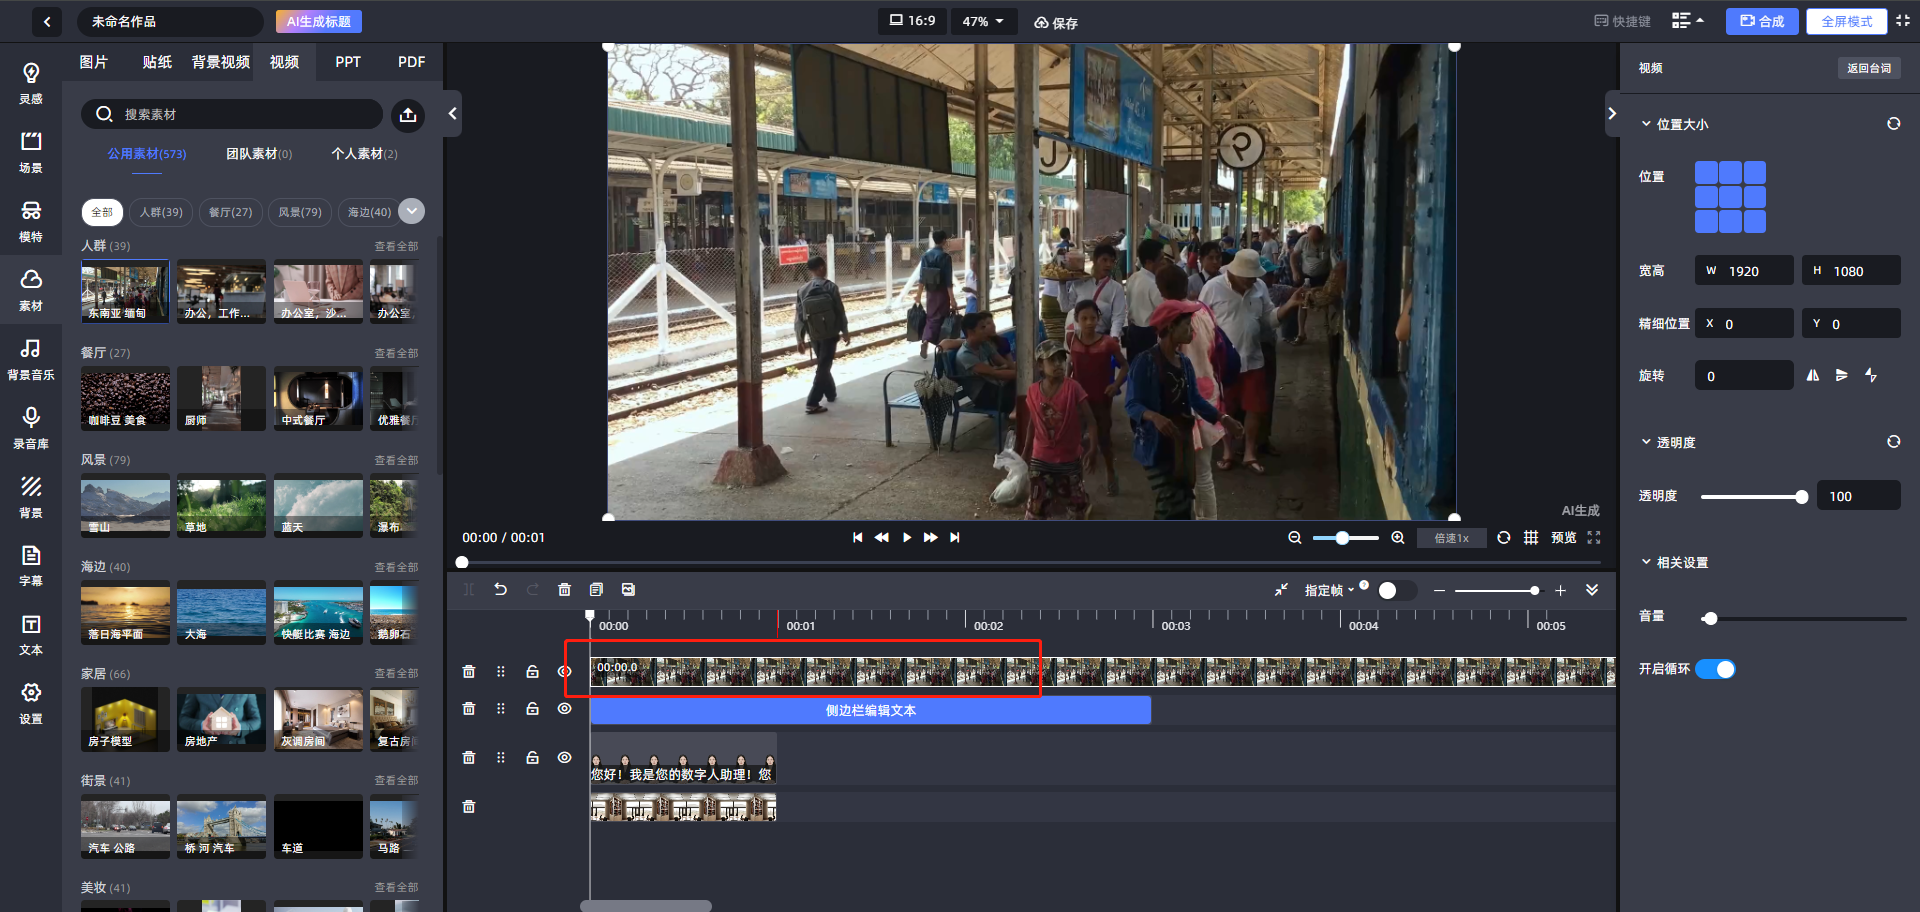This screenshot has width=1920, height=912.
Task: Hide the subtitle track with eye icon
Action: pos(565,758)
